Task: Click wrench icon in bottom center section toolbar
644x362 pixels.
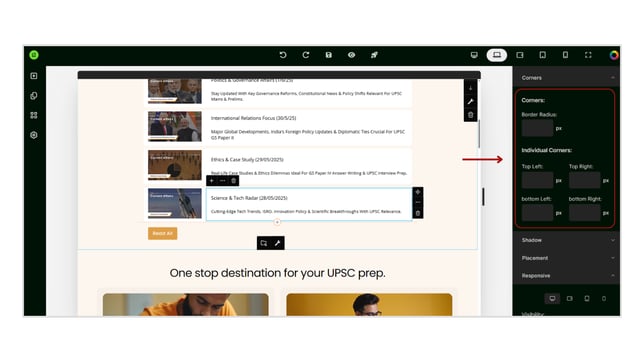Action: pos(278,243)
